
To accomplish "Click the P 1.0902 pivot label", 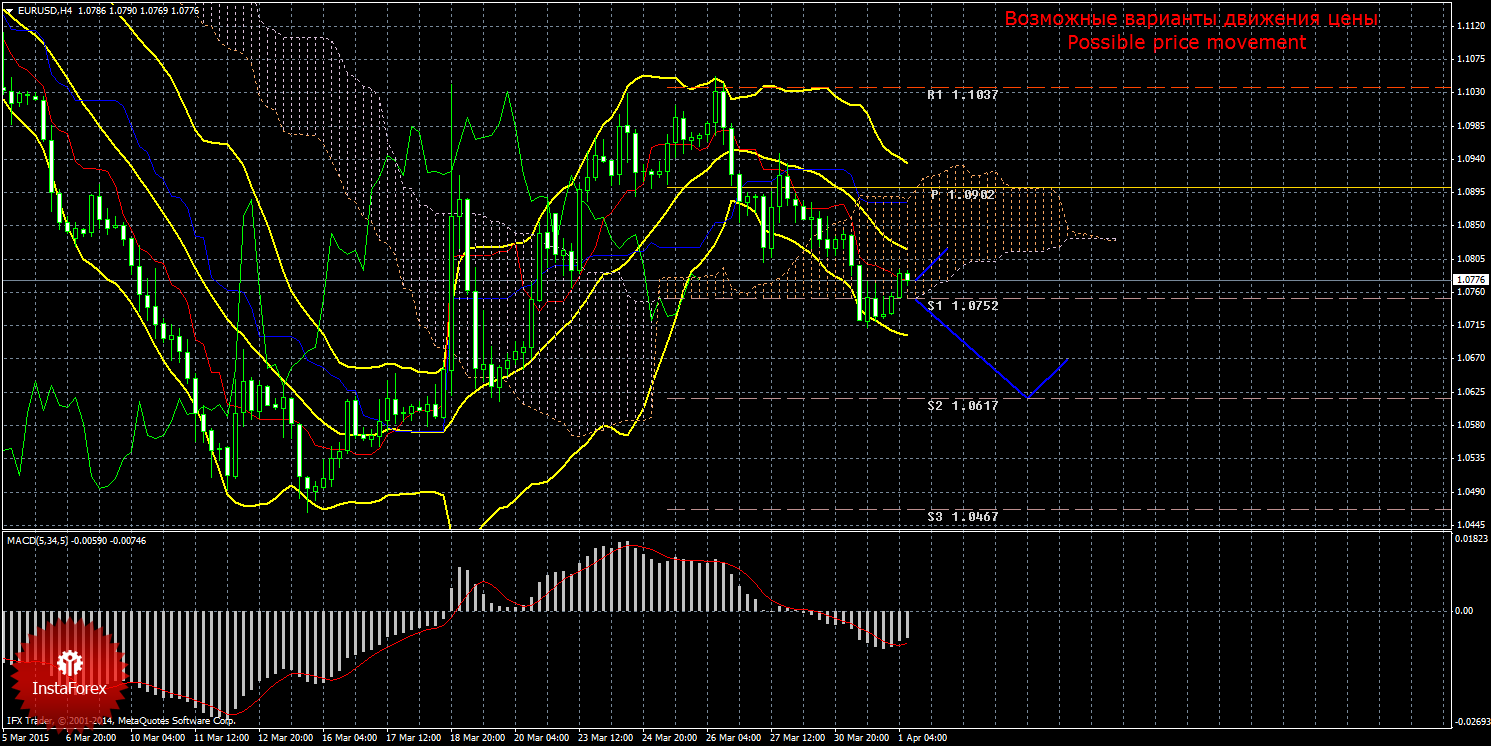I will 962,194.
